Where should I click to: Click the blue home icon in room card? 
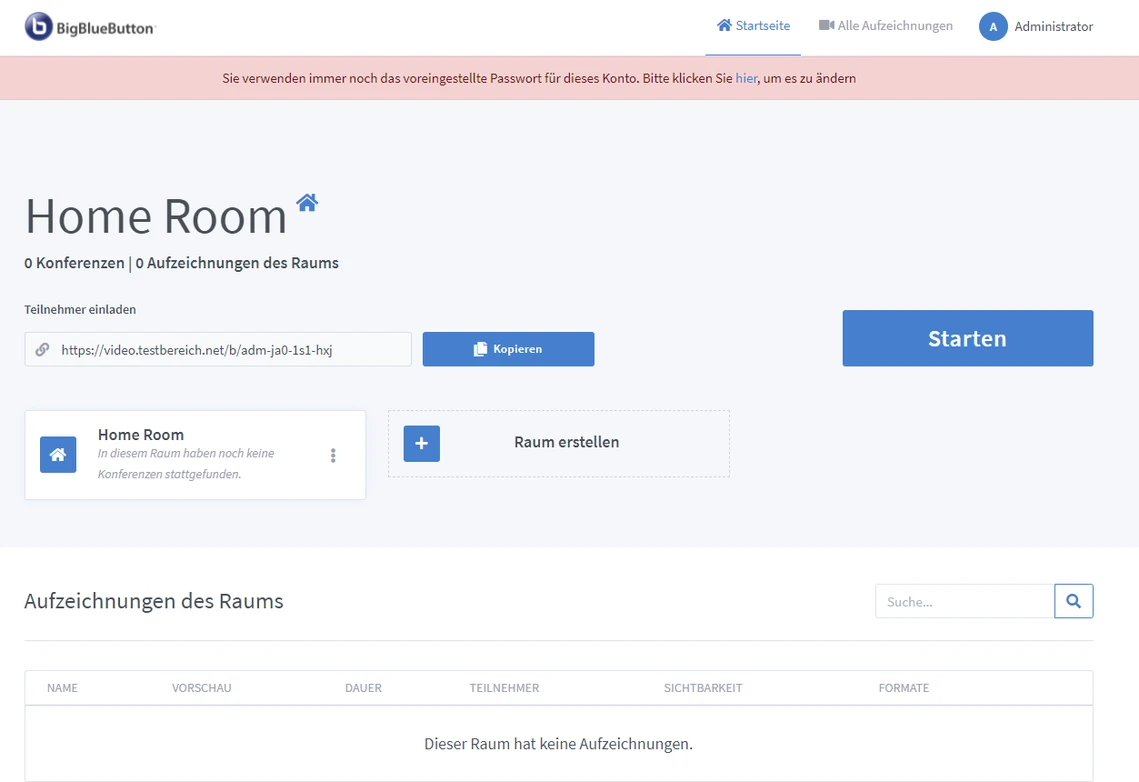click(x=58, y=454)
